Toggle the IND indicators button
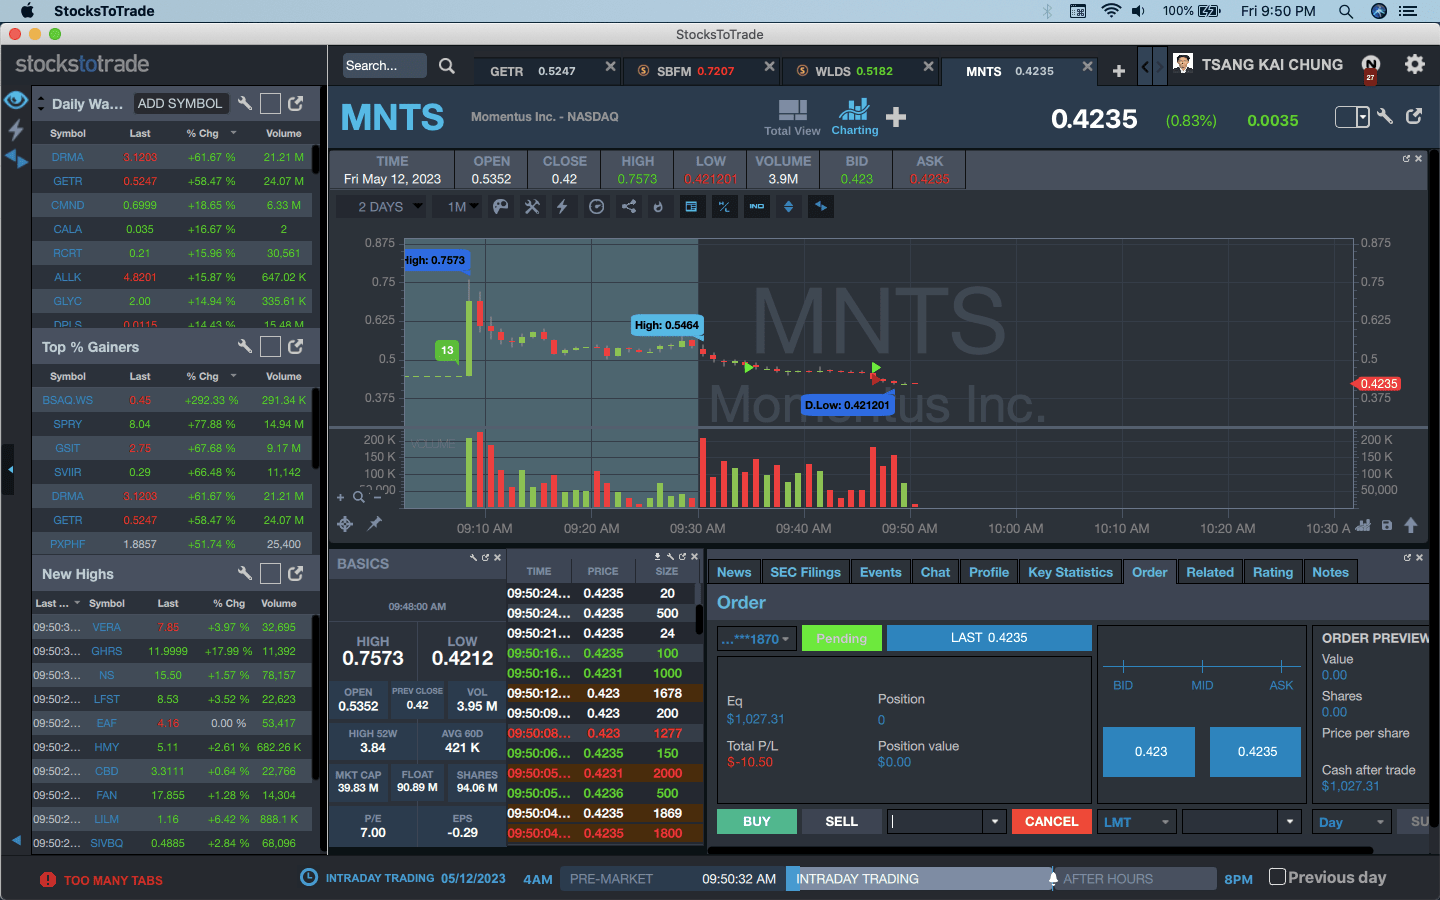This screenshot has height=900, width=1440. 757,207
